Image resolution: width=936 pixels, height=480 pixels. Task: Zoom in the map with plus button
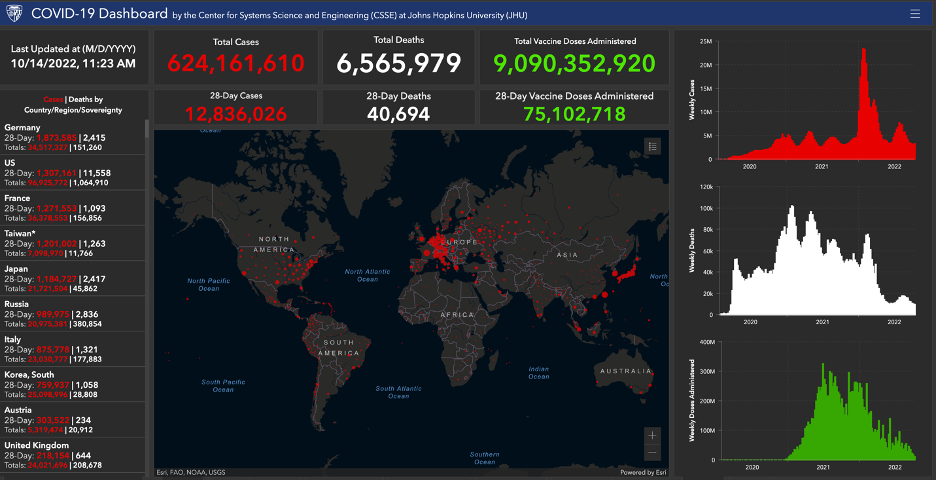coord(652,435)
